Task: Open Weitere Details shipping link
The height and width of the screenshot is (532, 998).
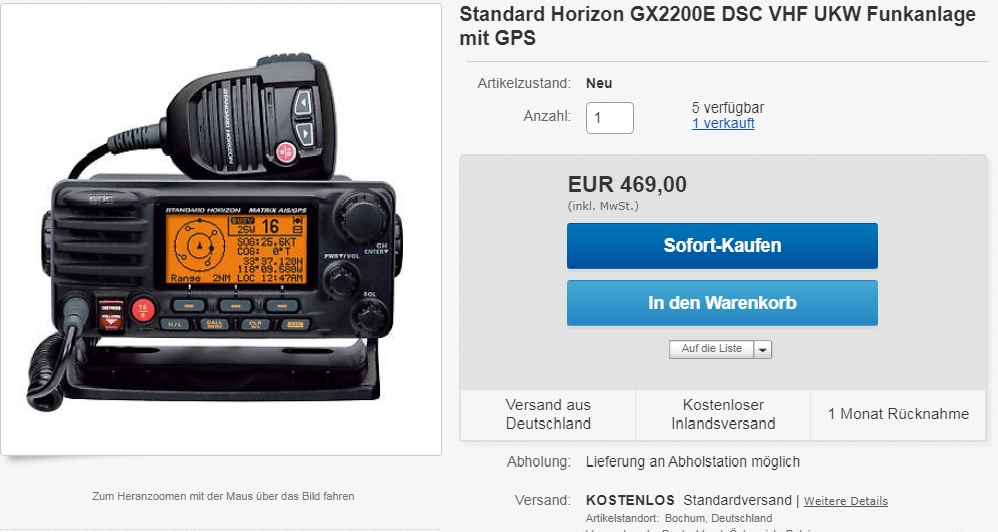Action: (846, 501)
